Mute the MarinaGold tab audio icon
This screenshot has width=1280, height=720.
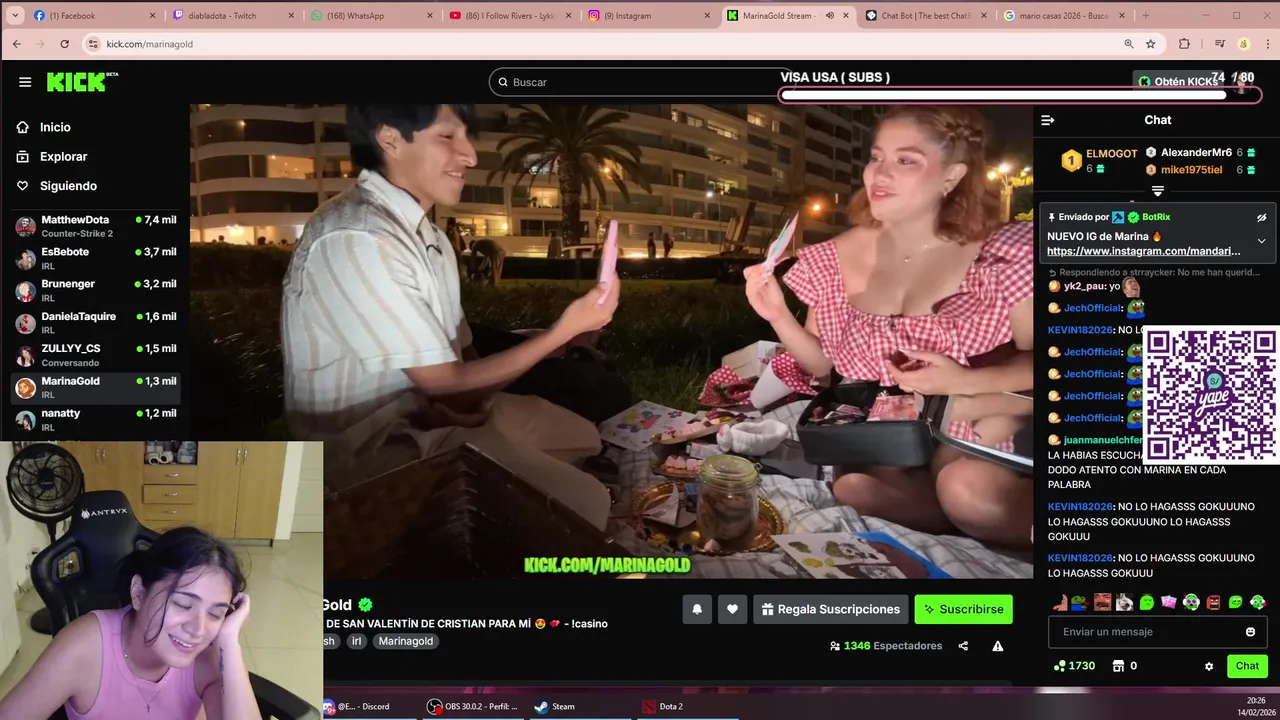click(x=829, y=16)
